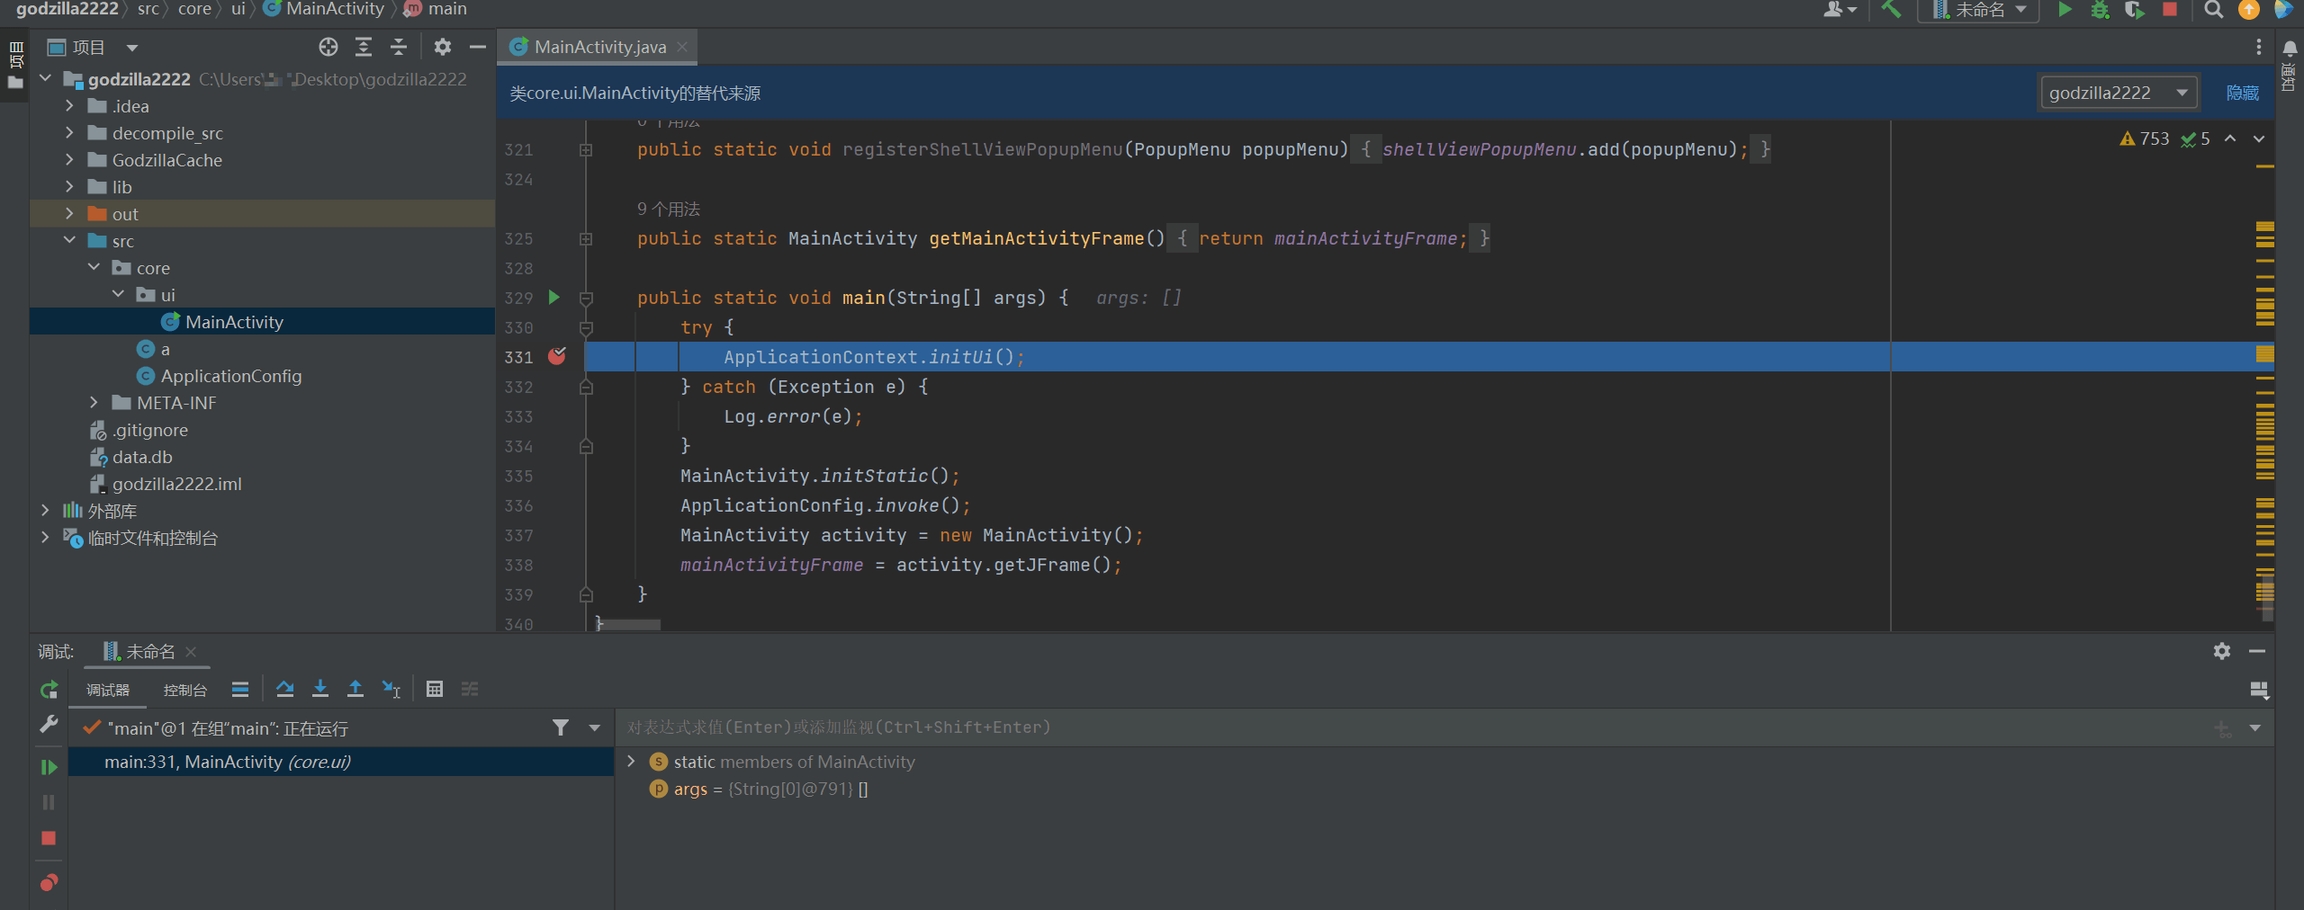Click the View Breakpoints icon
Image resolution: width=2304 pixels, height=910 pixels.
pyautogui.click(x=48, y=882)
